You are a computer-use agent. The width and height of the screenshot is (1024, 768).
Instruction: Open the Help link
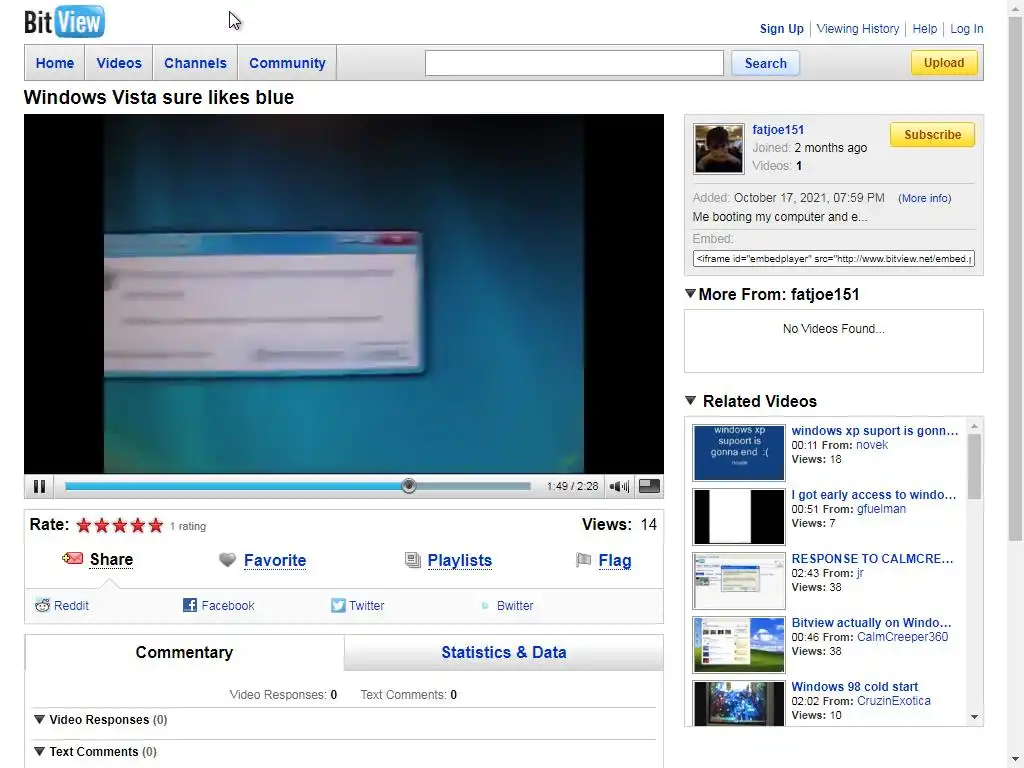tap(924, 29)
